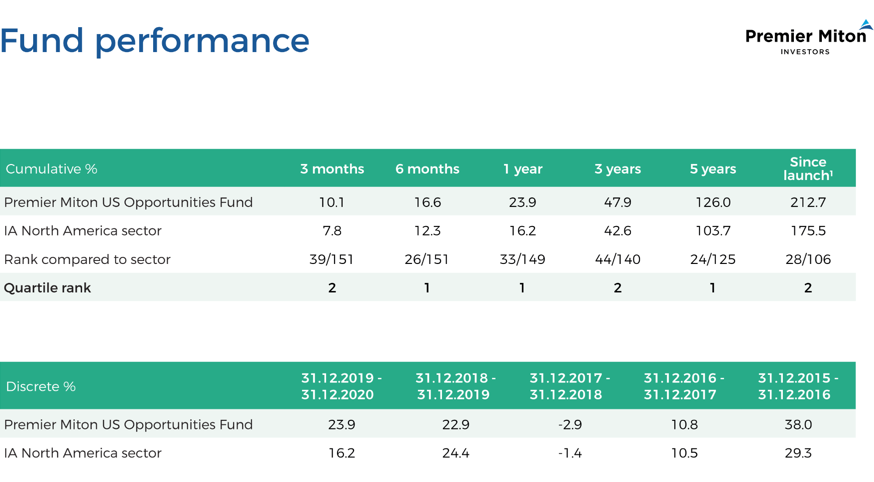Image resolution: width=874 pixels, height=482 pixels.
Task: Click sector since launch value 175.5
Action: [808, 231]
